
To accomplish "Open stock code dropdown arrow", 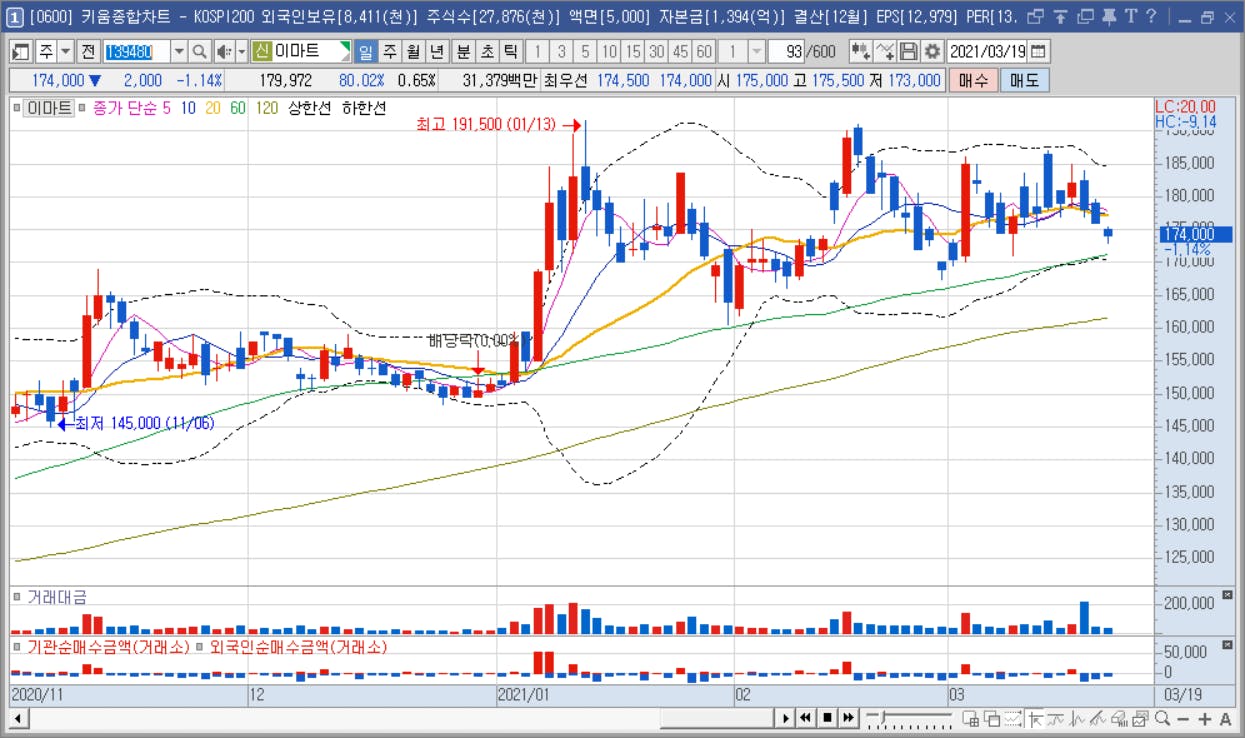I will click(179, 51).
